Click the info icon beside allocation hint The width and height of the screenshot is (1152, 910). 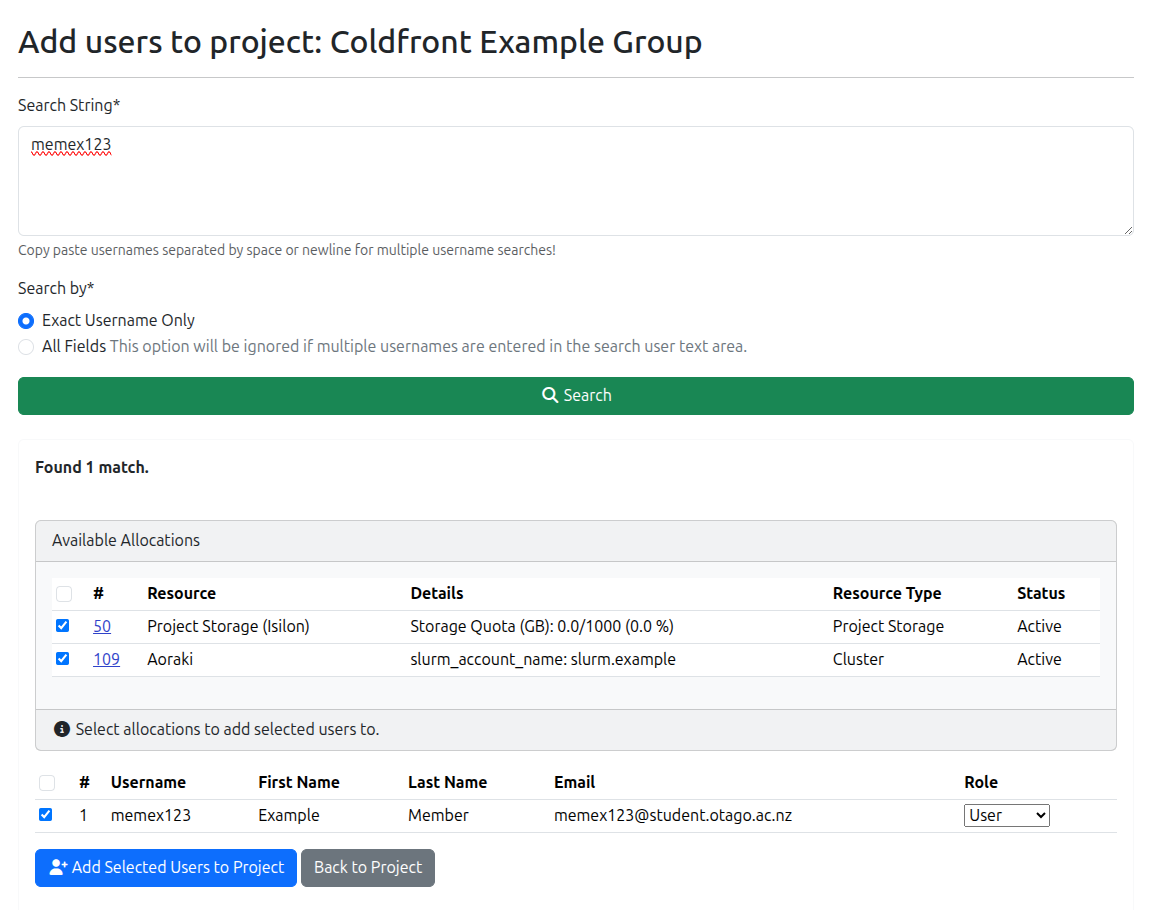click(x=62, y=729)
